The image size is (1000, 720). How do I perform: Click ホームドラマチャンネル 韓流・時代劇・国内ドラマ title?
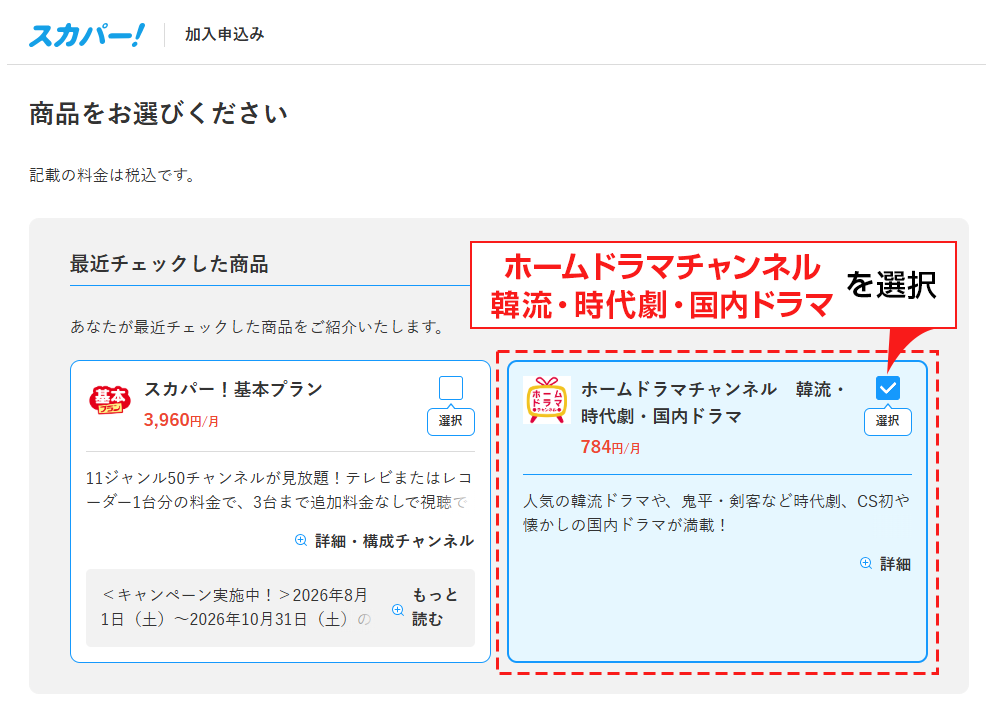712,402
